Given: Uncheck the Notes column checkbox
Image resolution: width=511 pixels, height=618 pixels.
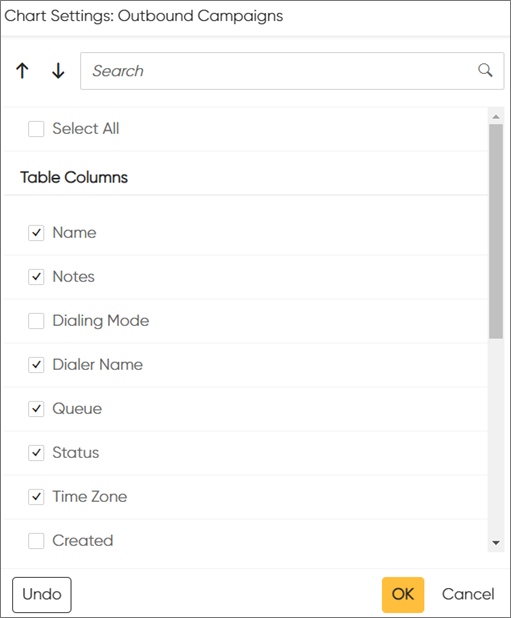Looking at the screenshot, I should [x=36, y=277].
